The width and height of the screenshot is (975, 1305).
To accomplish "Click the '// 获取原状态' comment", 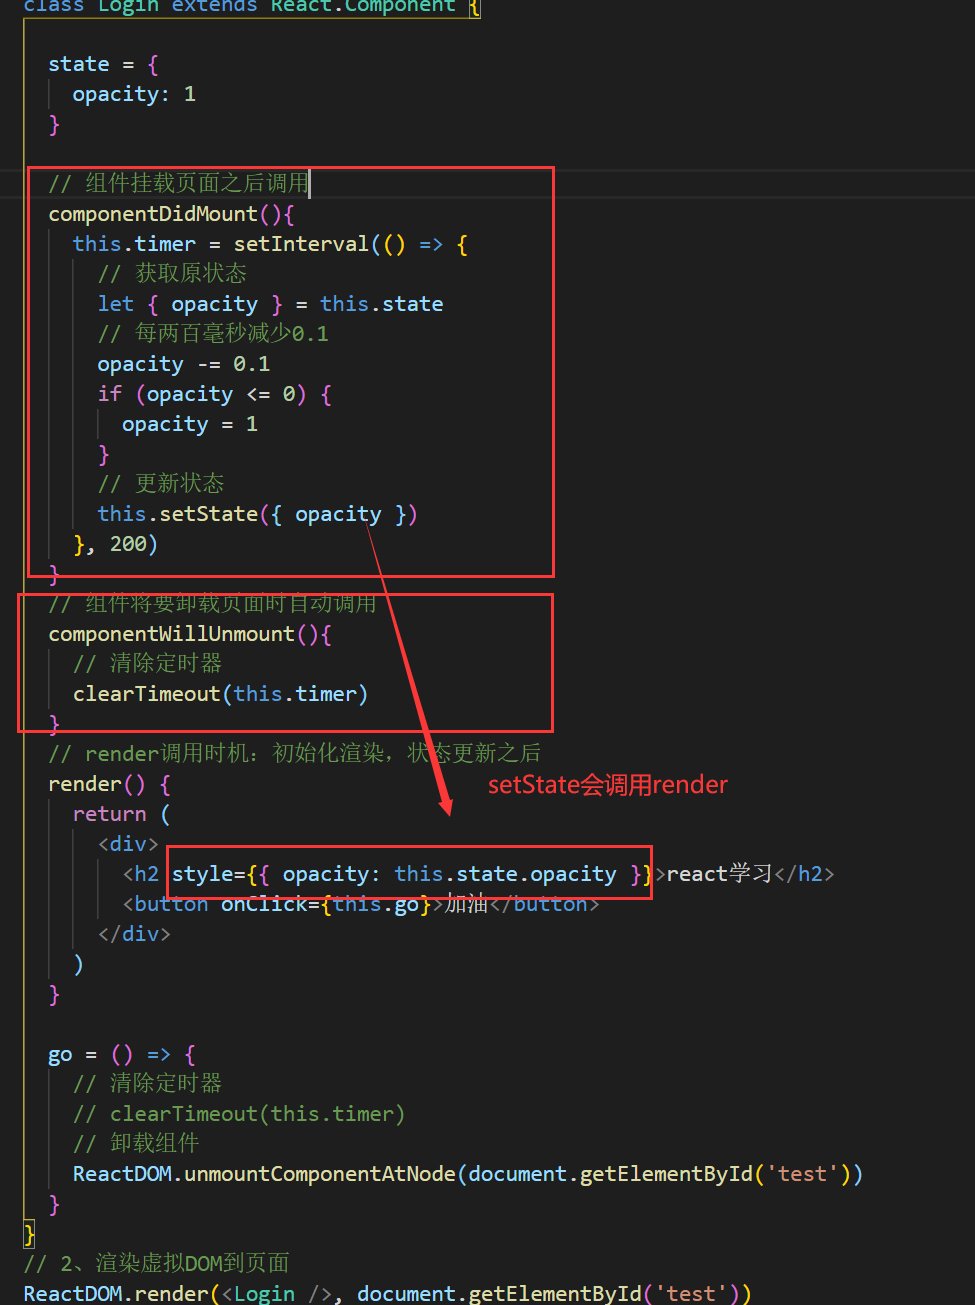I will pos(171,274).
